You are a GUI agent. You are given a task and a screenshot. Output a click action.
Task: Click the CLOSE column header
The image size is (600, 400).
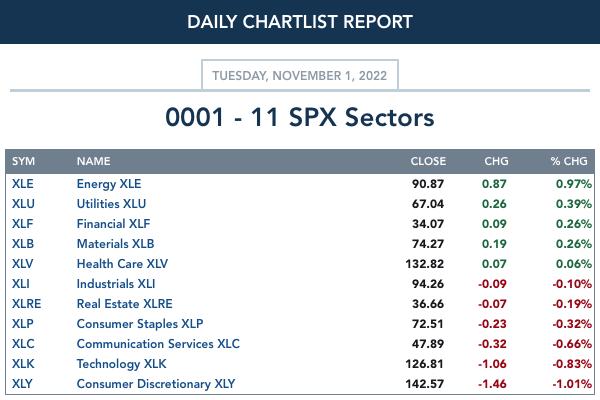(x=428, y=161)
